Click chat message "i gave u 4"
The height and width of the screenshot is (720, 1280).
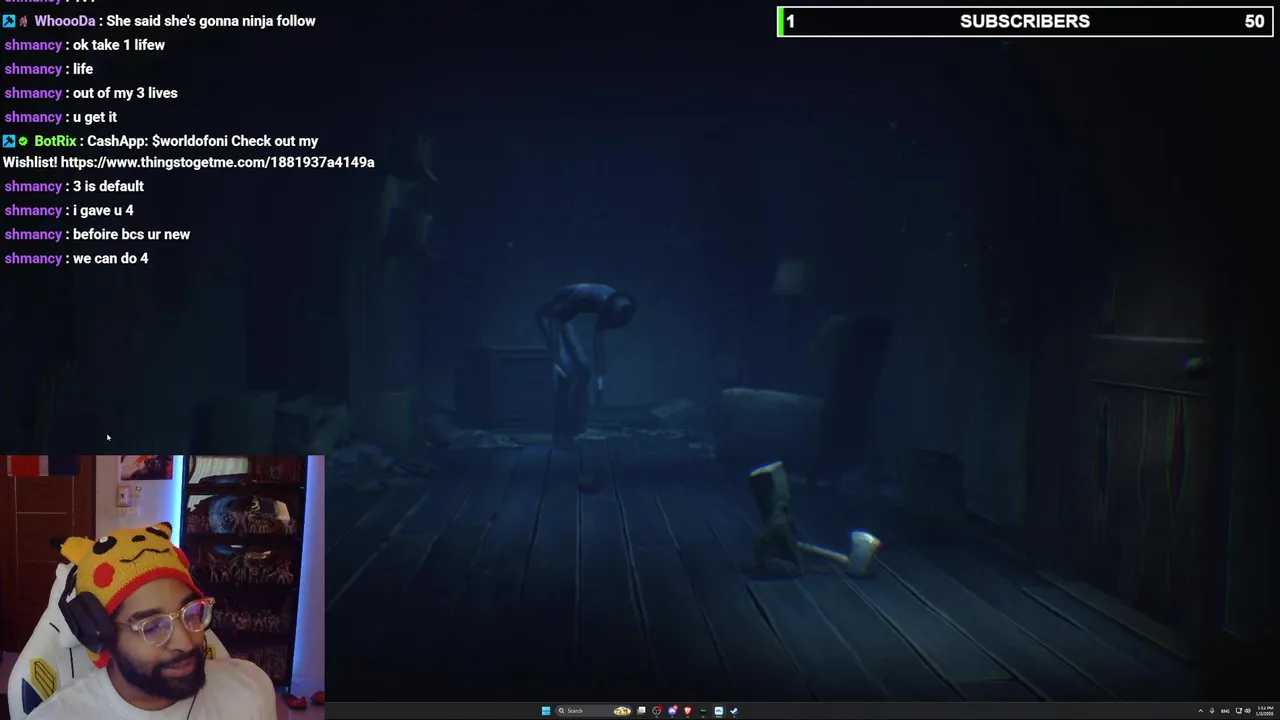[103, 210]
